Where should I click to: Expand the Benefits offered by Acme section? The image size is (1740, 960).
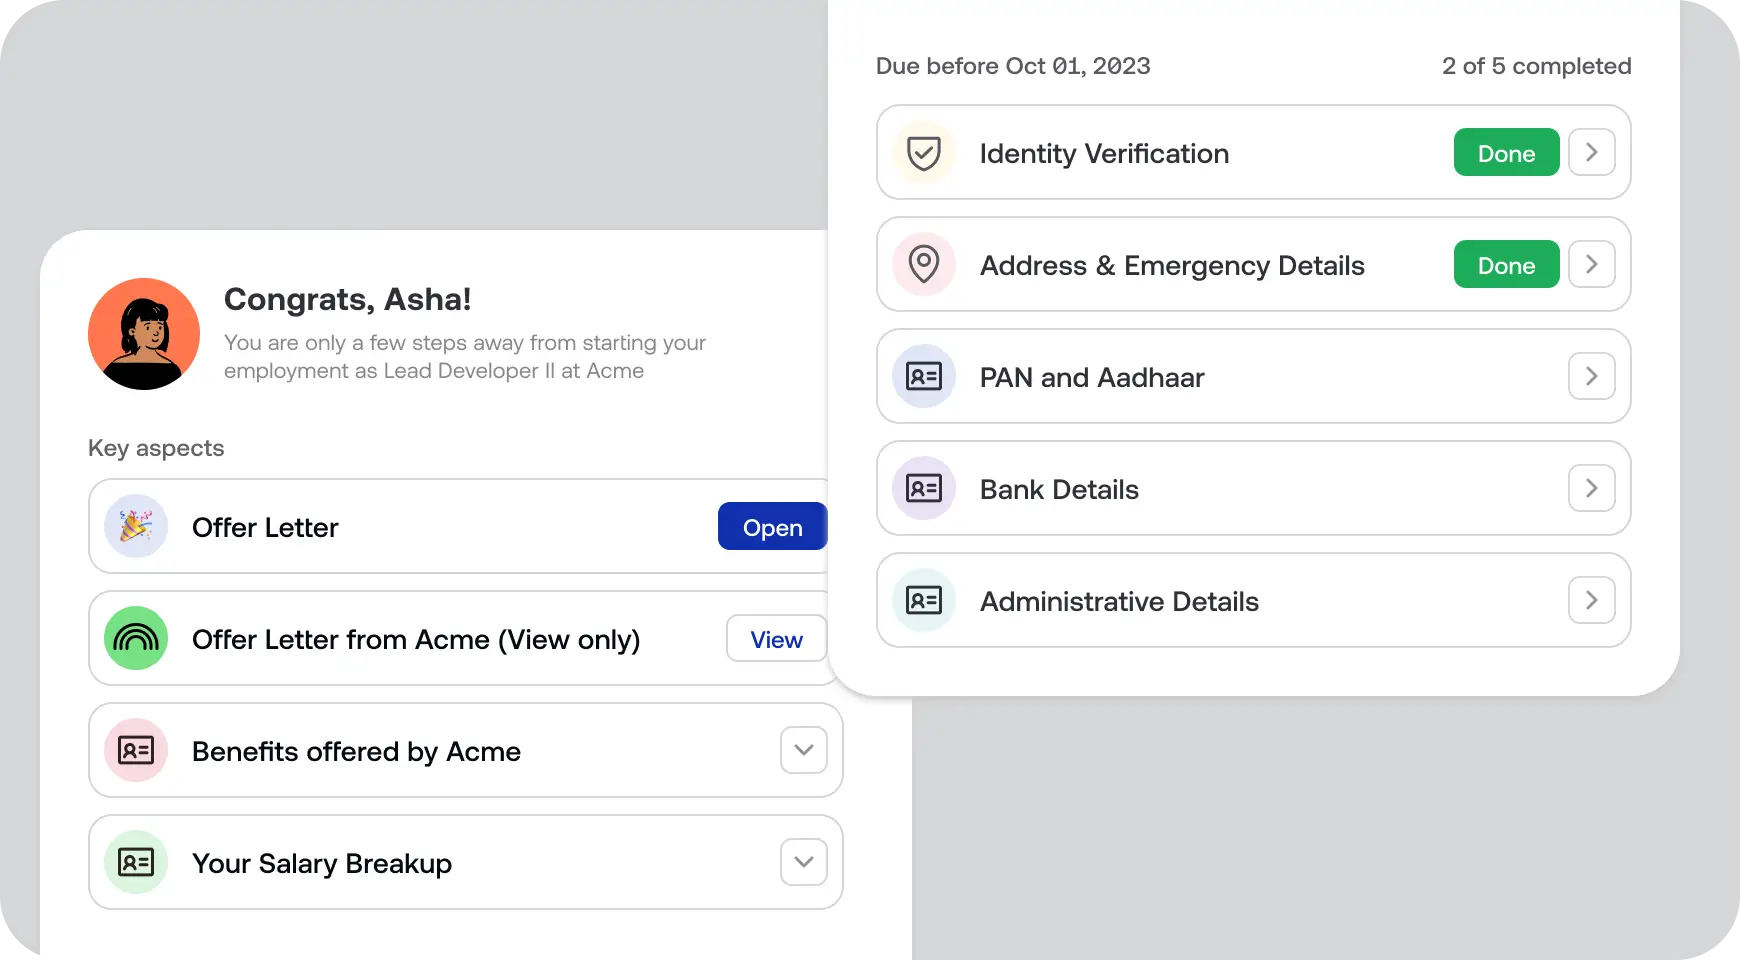pyautogui.click(x=803, y=750)
